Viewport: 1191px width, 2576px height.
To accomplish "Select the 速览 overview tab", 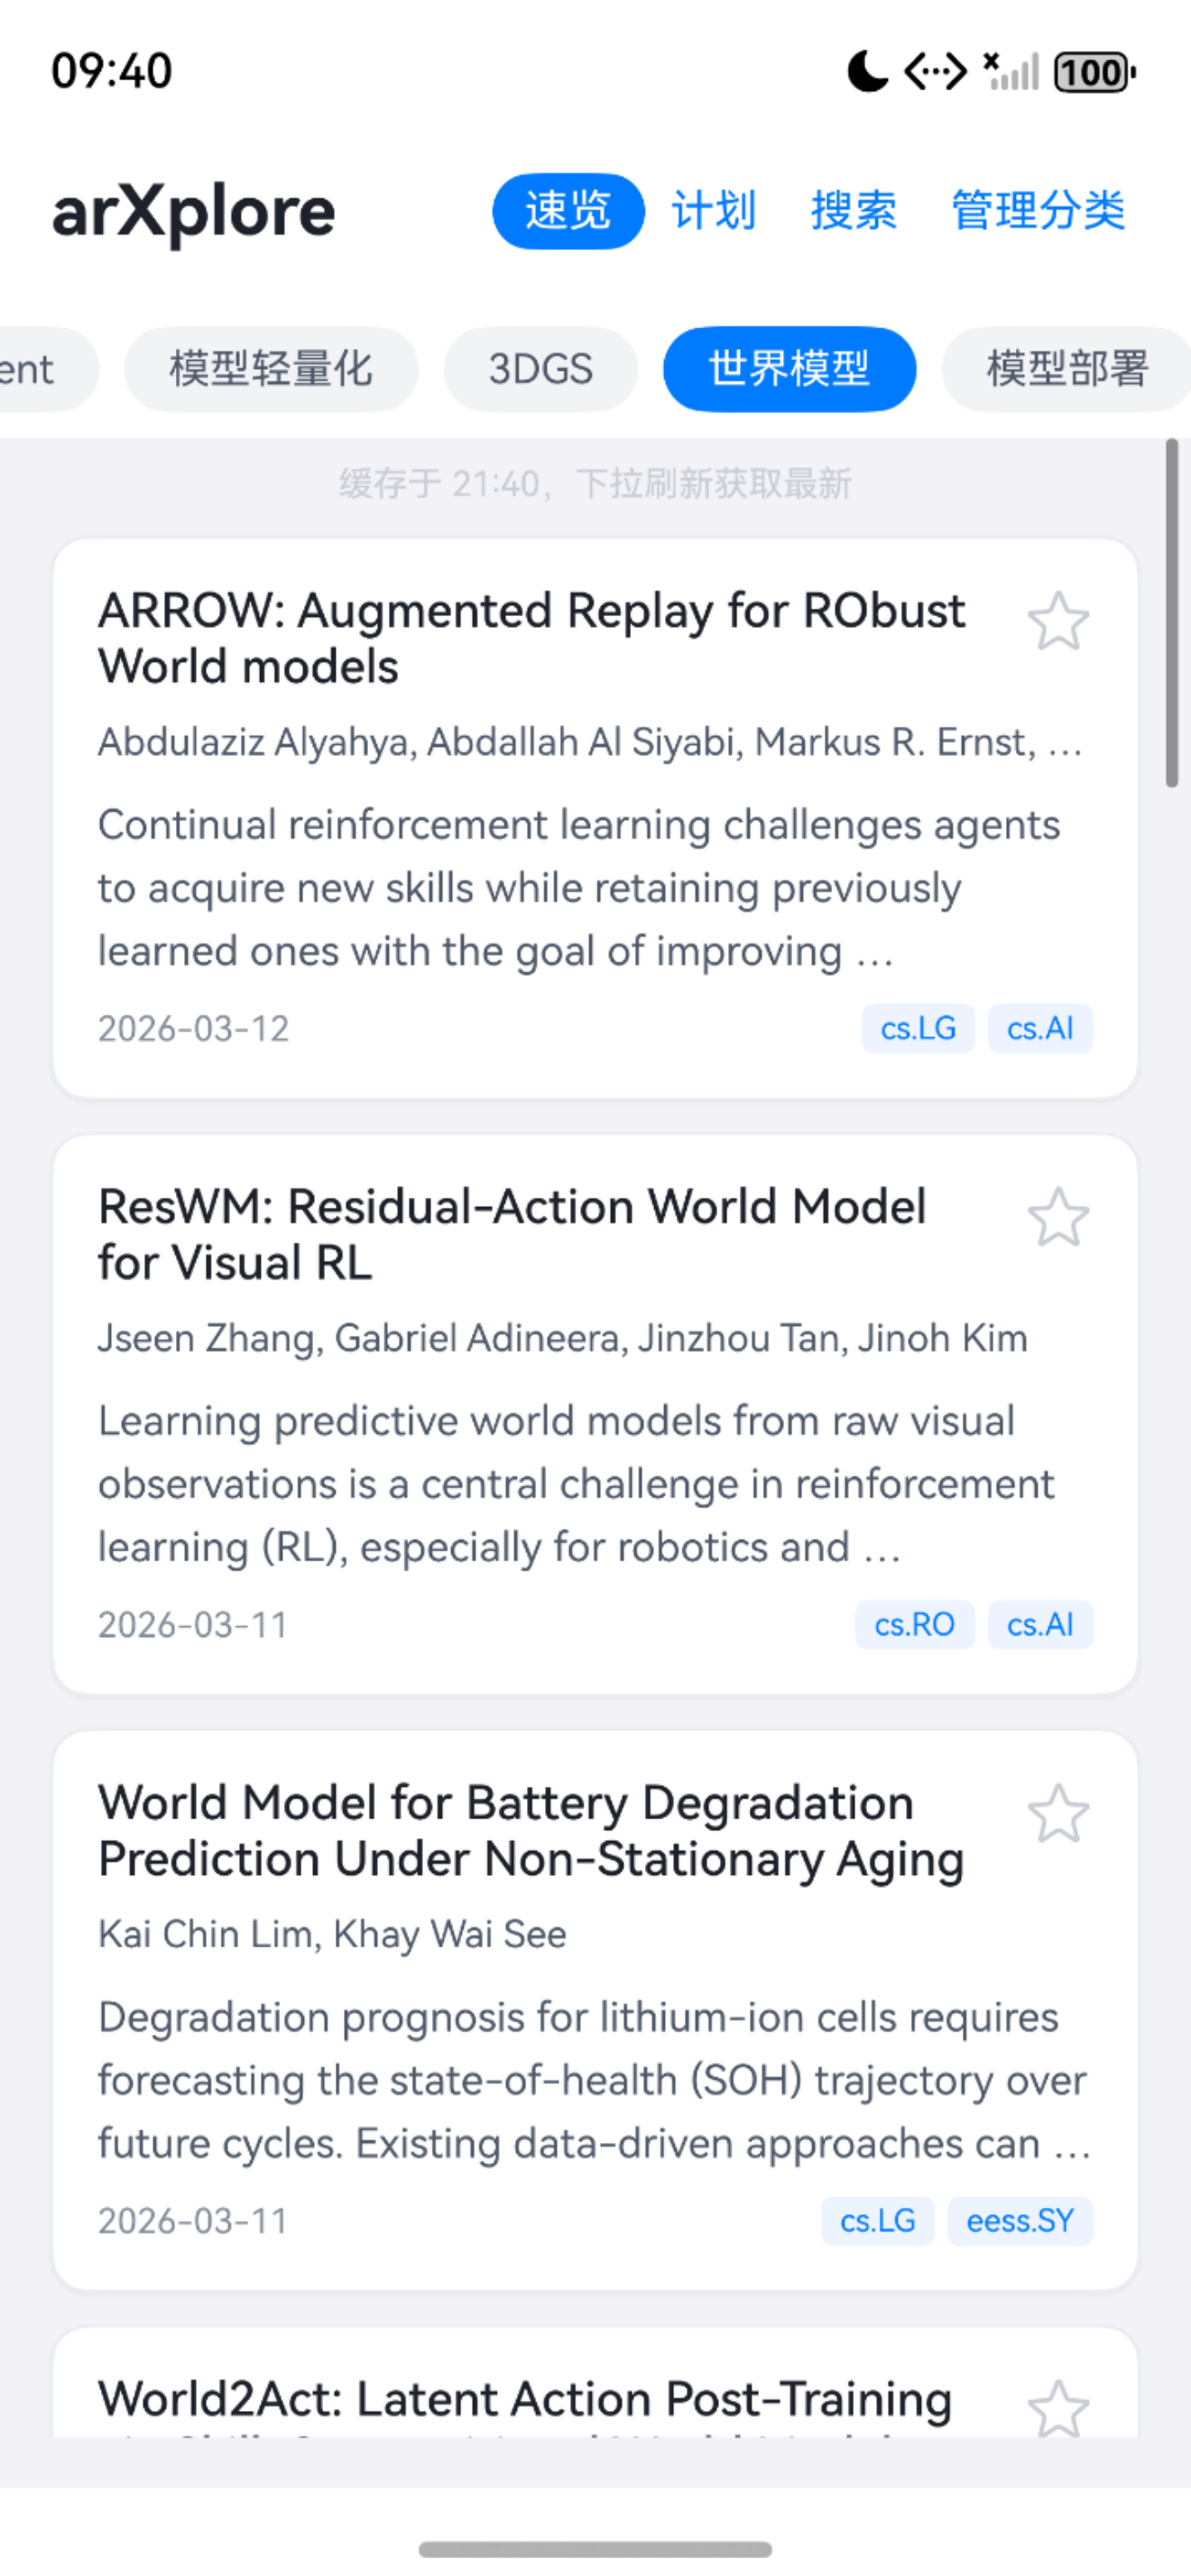I will click(568, 211).
